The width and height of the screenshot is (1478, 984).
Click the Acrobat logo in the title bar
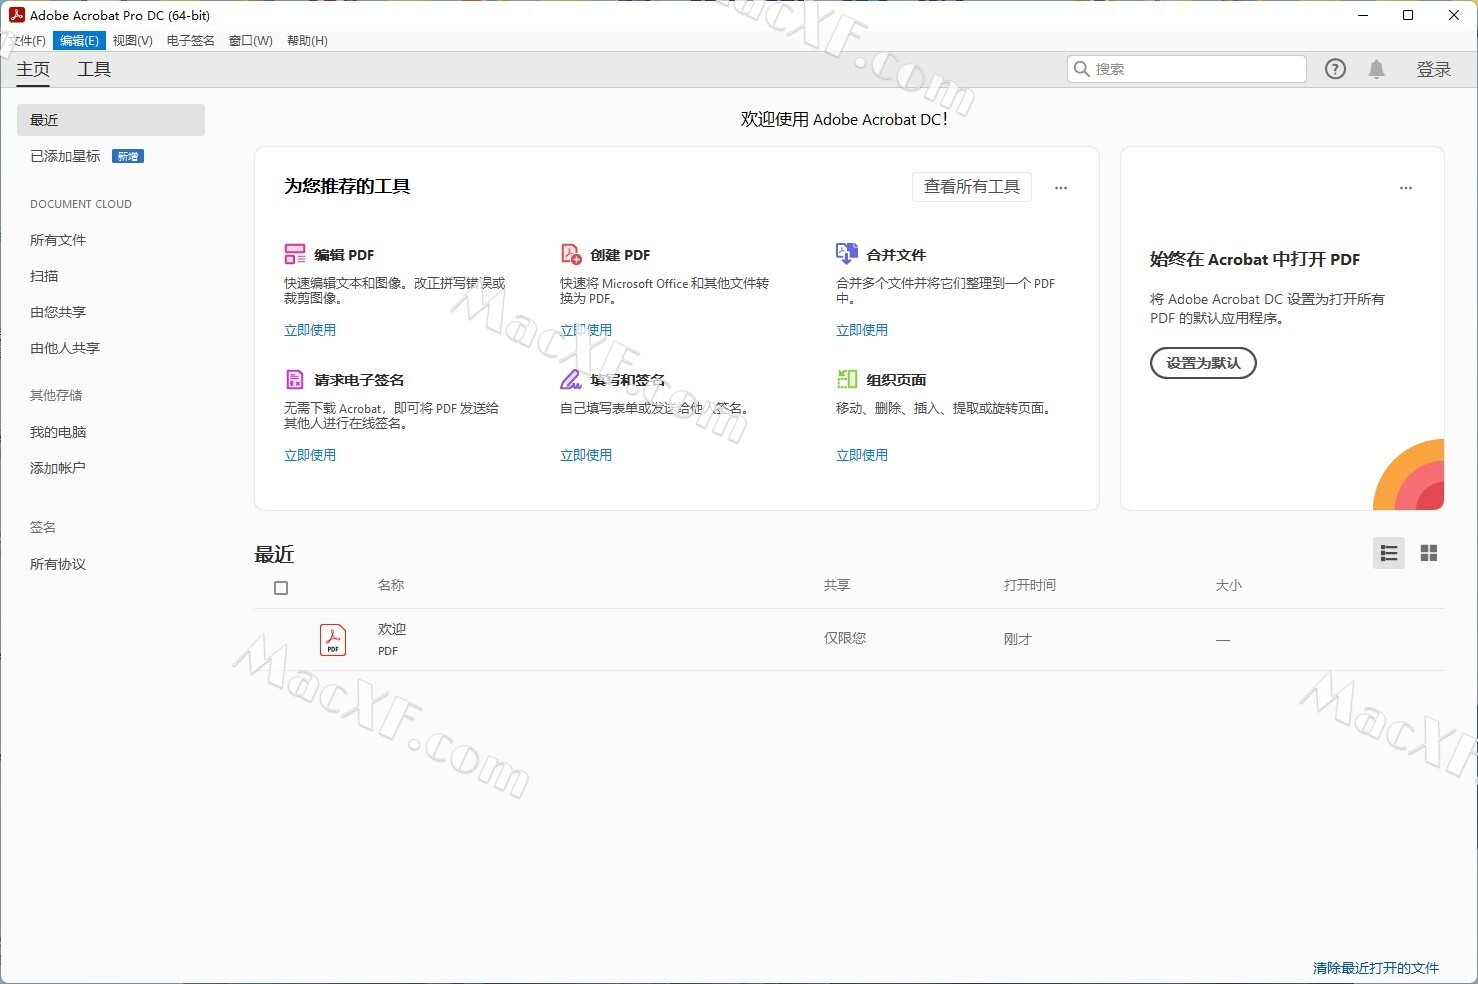(16, 15)
